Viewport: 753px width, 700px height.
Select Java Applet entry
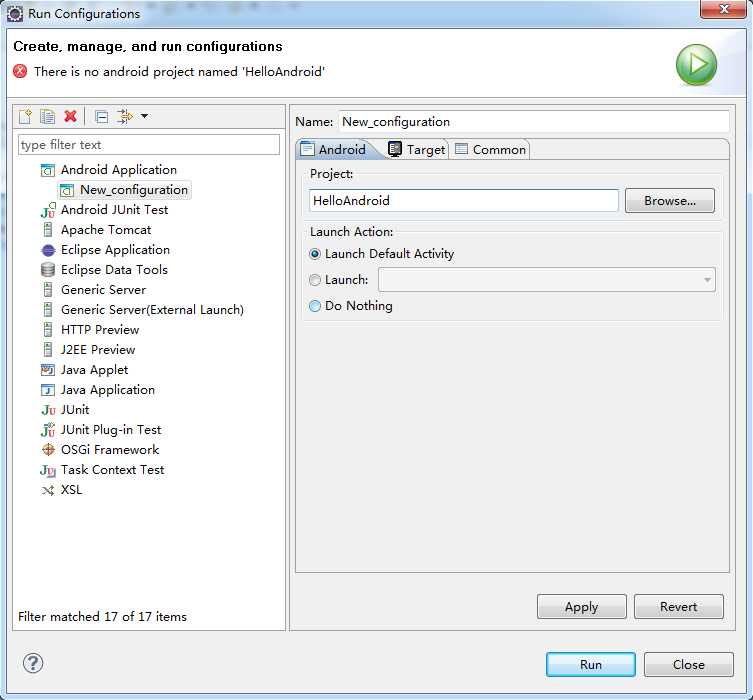(95, 370)
